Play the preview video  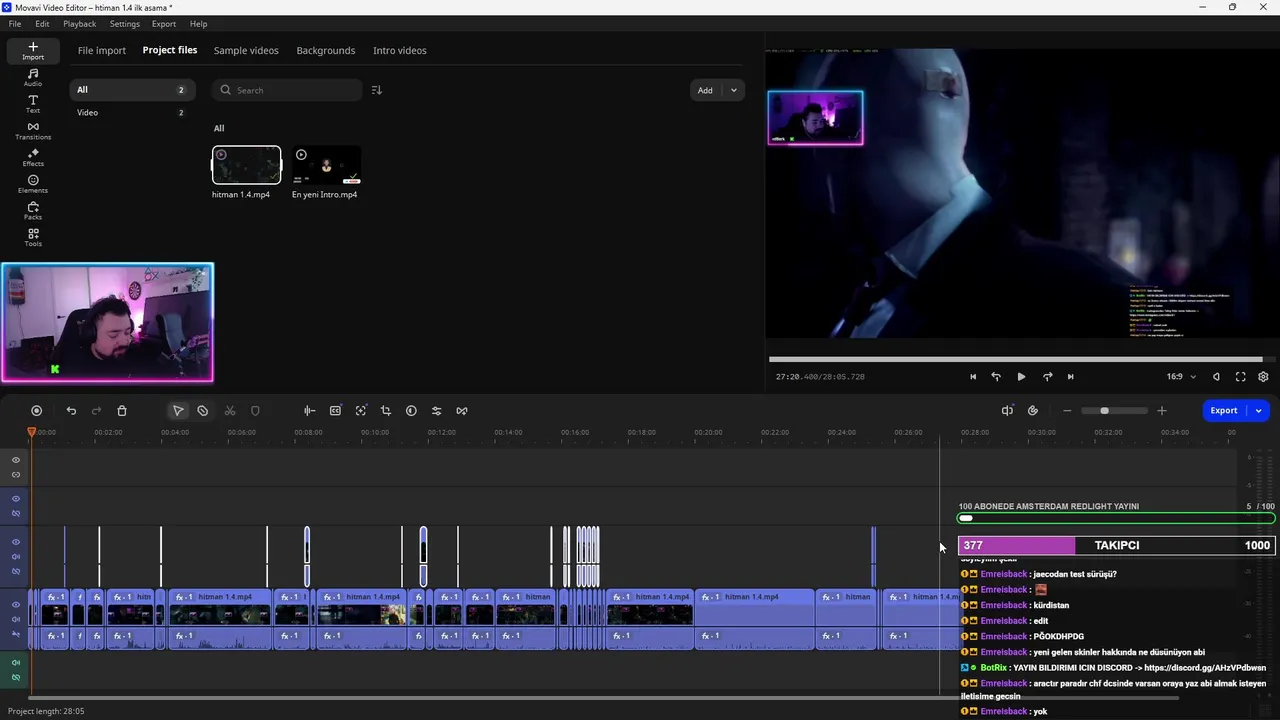coord(1021,377)
